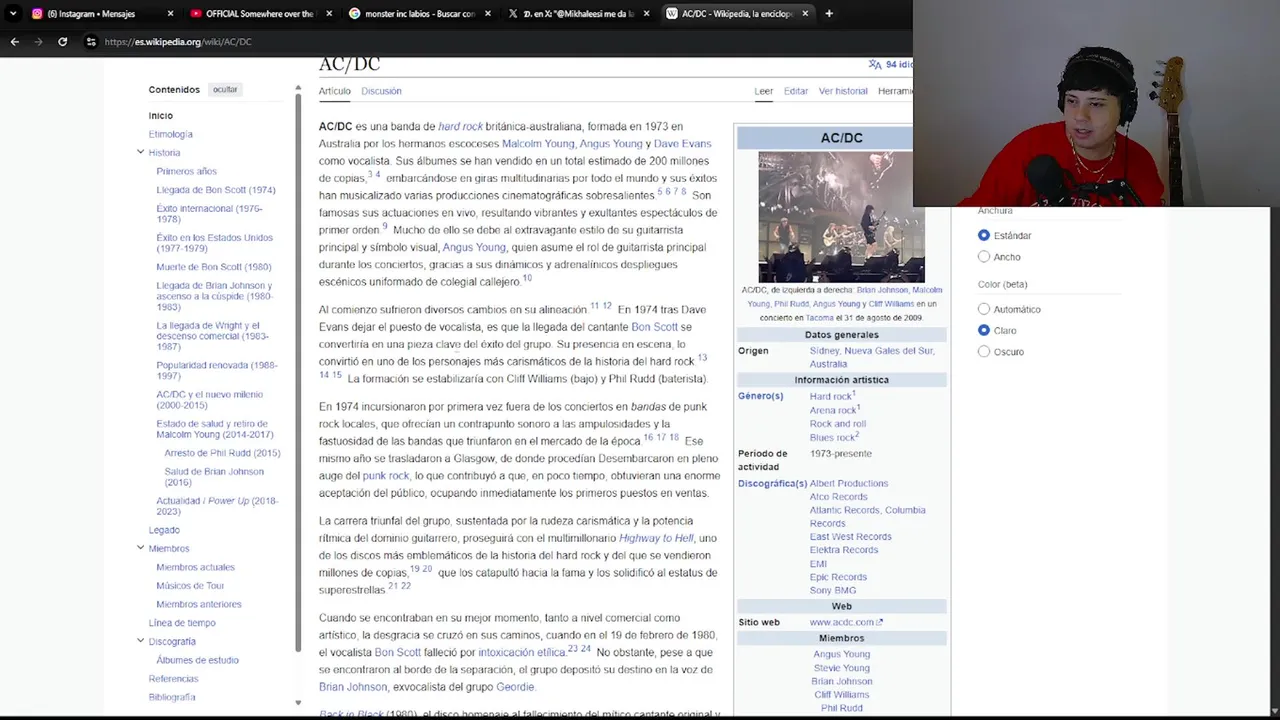Close the Instagram Mensajes tab
This screenshot has height=720, width=1280.
(x=170, y=14)
